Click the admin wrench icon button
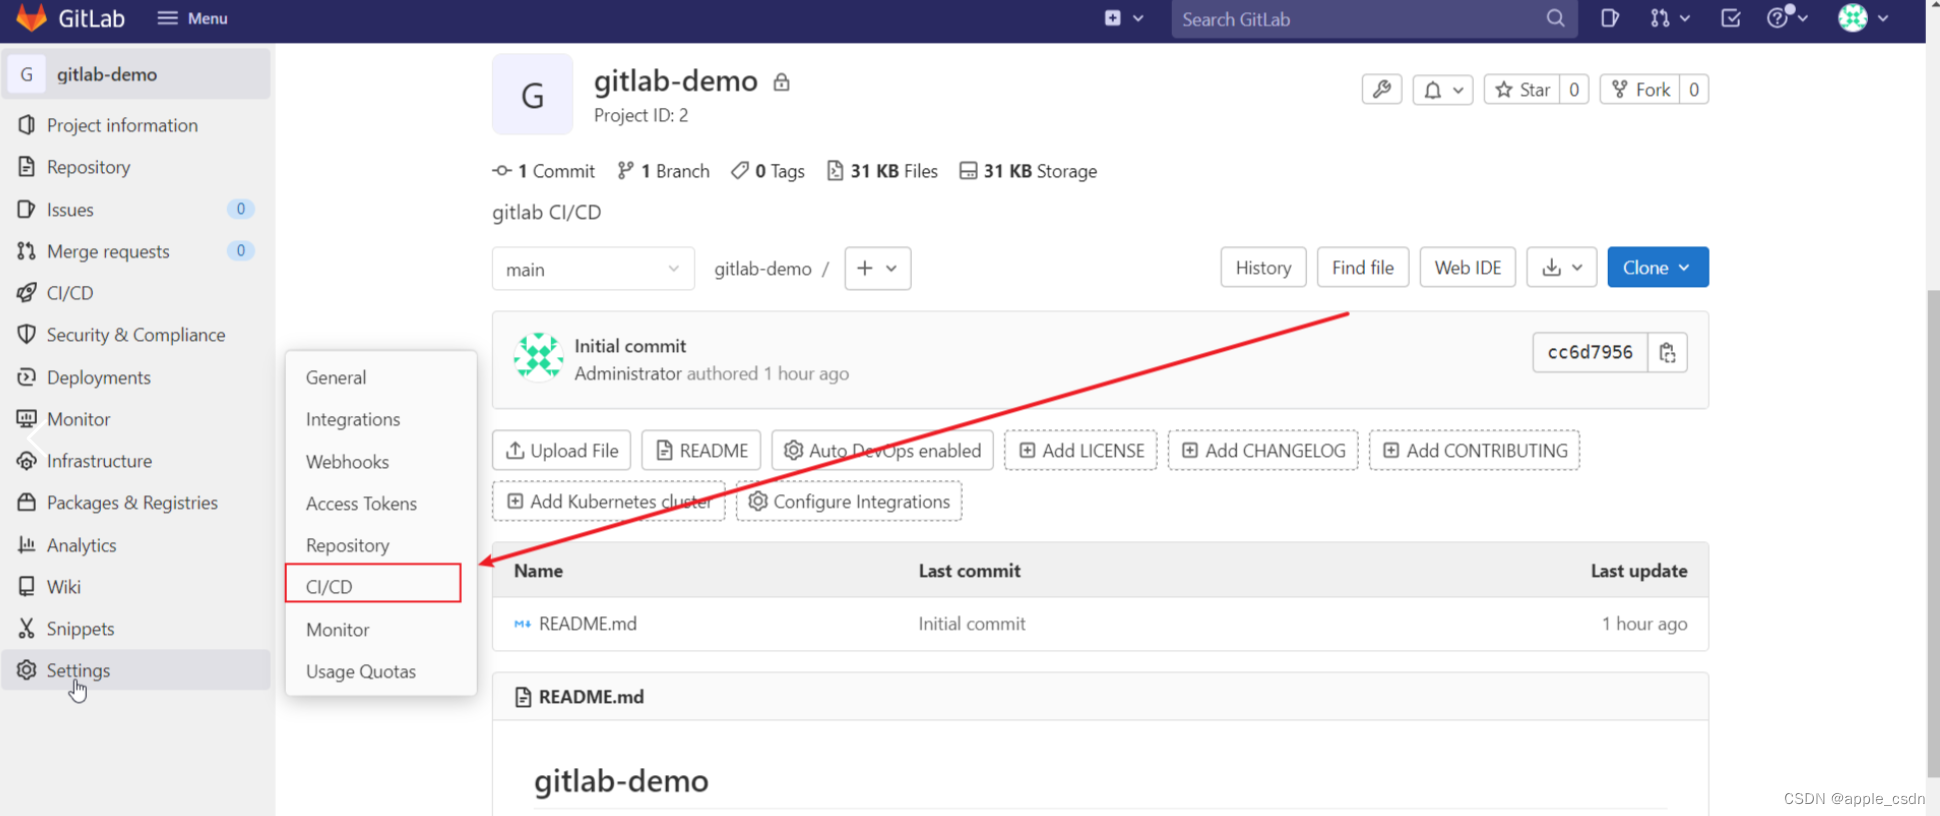This screenshot has height=816, width=1940. point(1382,89)
